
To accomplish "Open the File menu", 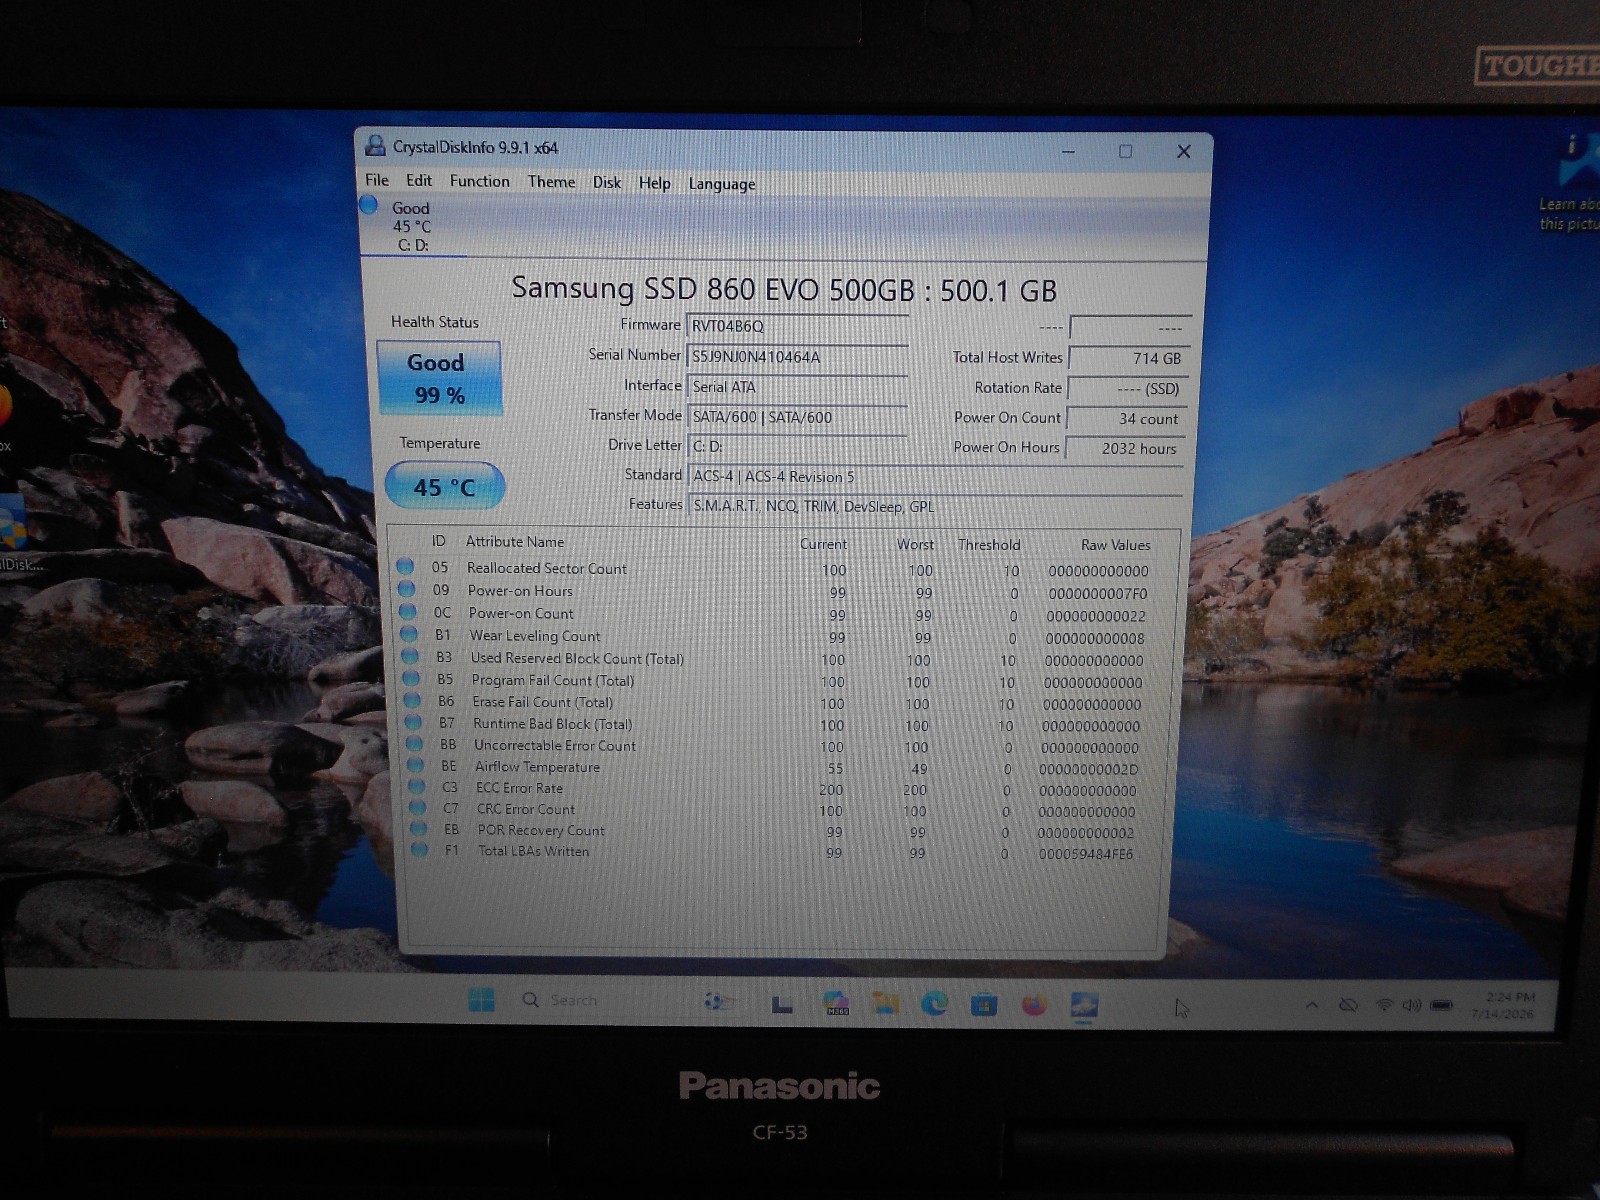I will (x=377, y=180).
